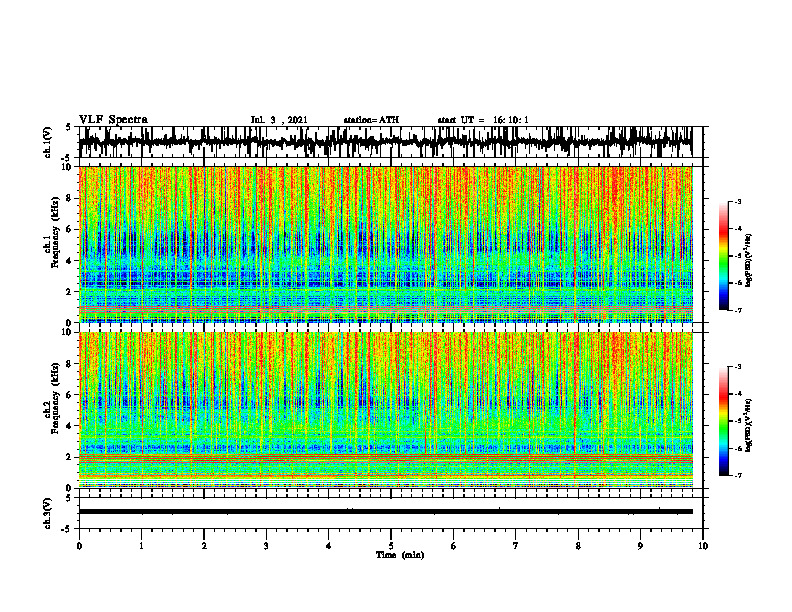
Task: Click the 10 tick on the time axis
Action: click(x=703, y=546)
